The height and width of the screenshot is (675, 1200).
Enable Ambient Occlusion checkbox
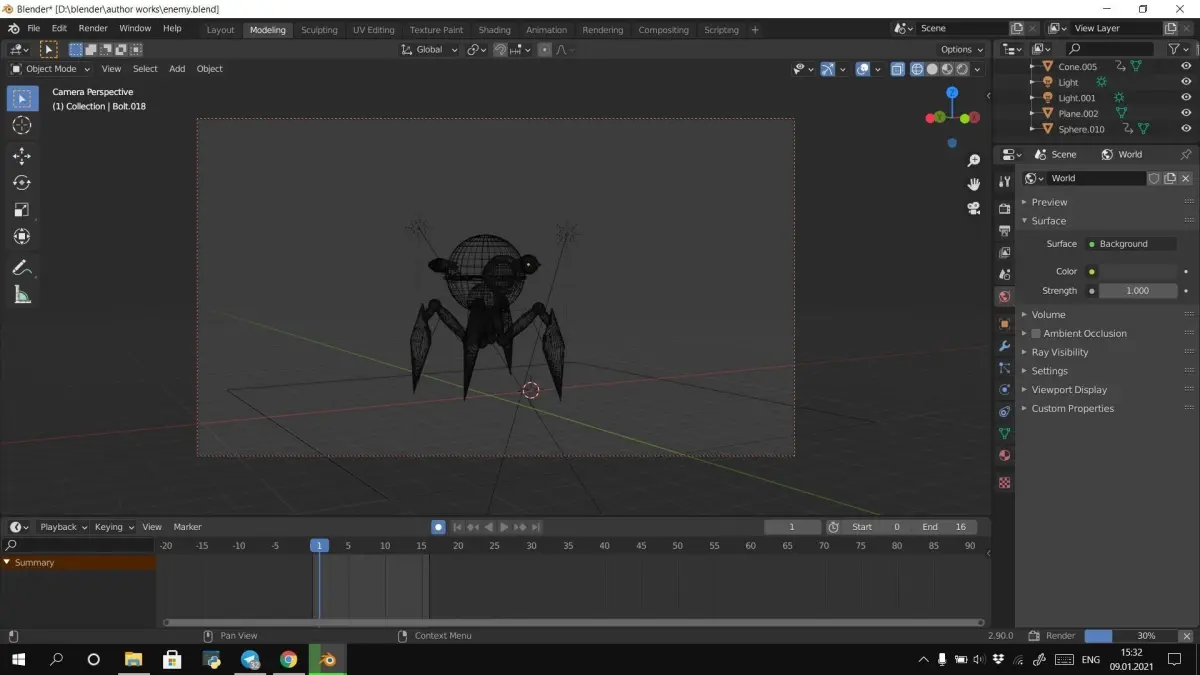click(1036, 334)
